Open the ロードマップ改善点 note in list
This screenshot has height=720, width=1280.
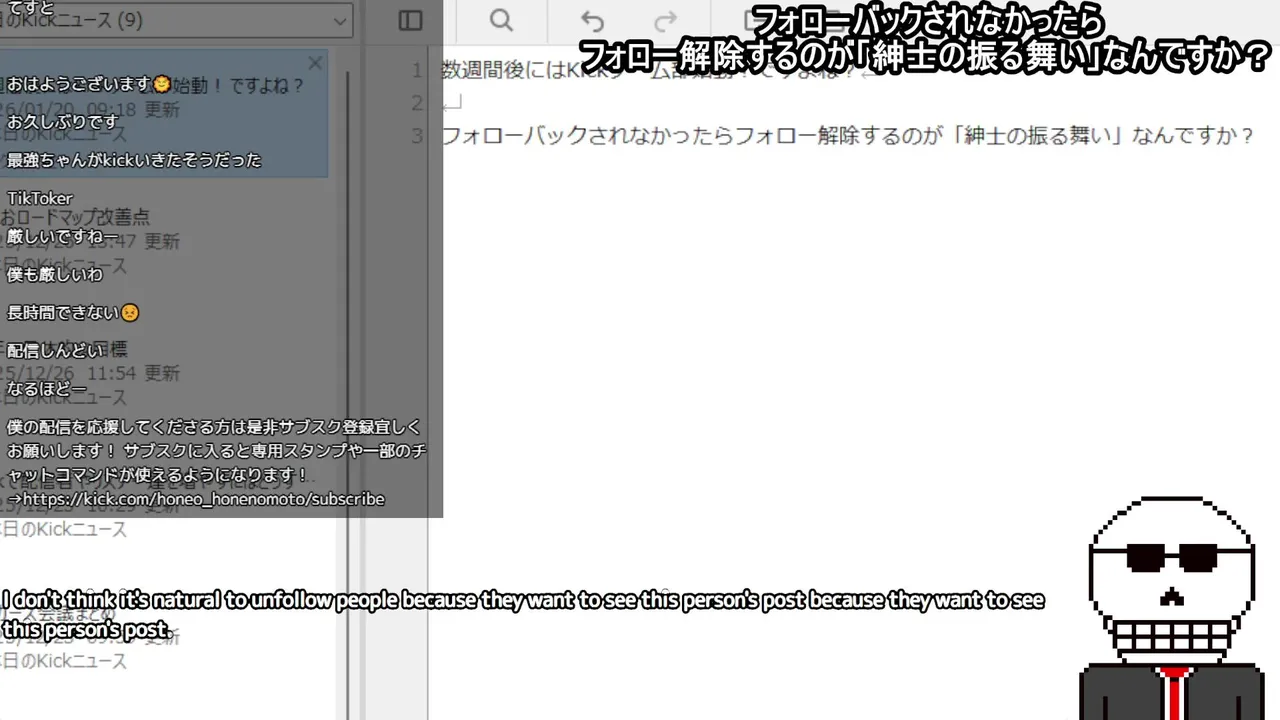pyautogui.click(x=164, y=241)
